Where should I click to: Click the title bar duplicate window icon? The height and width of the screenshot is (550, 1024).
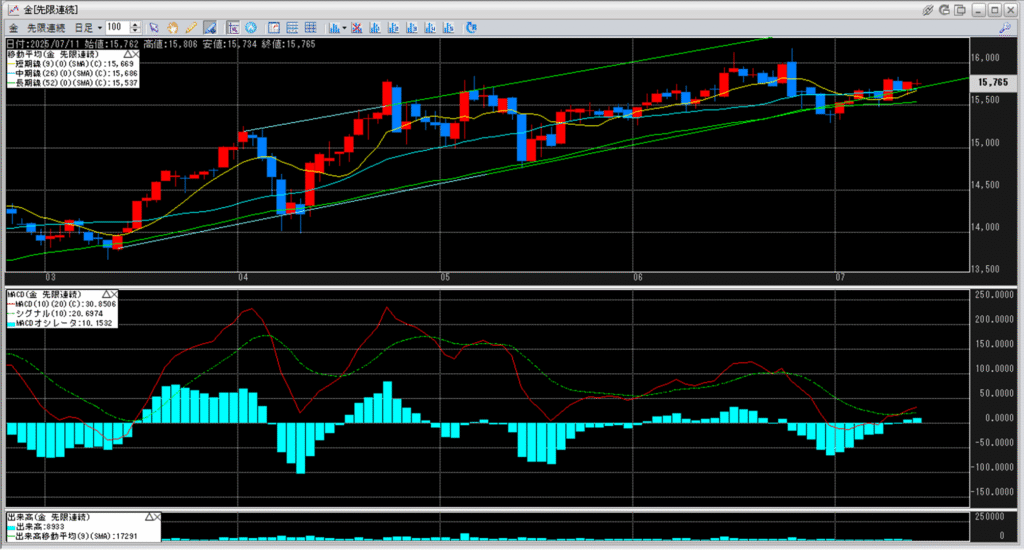(959, 10)
